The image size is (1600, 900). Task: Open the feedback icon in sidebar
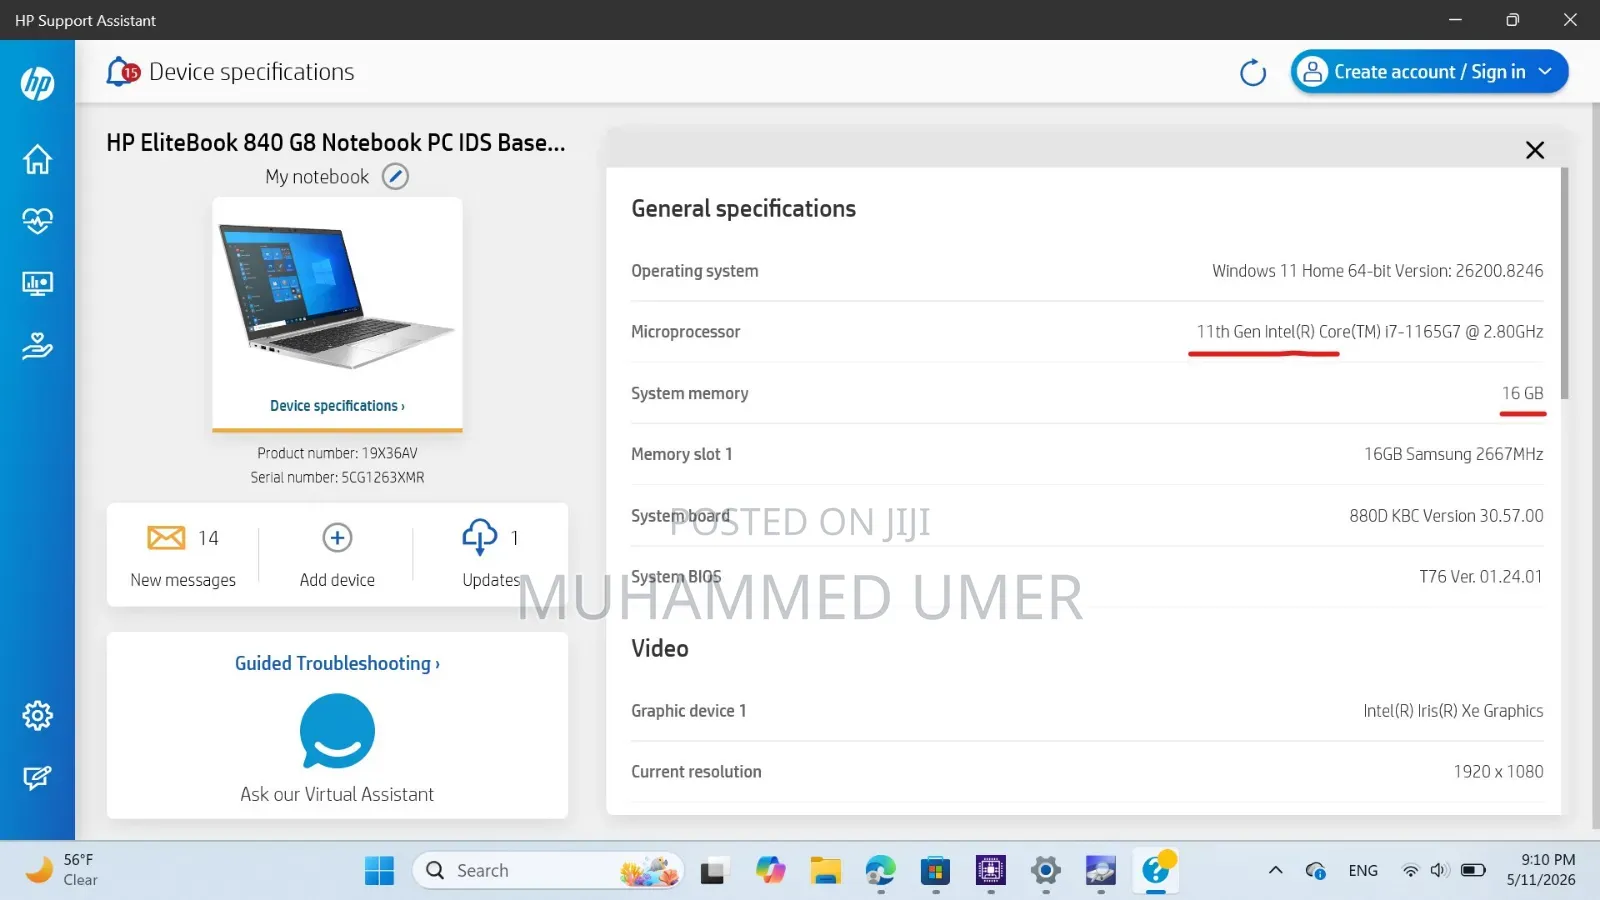37,778
